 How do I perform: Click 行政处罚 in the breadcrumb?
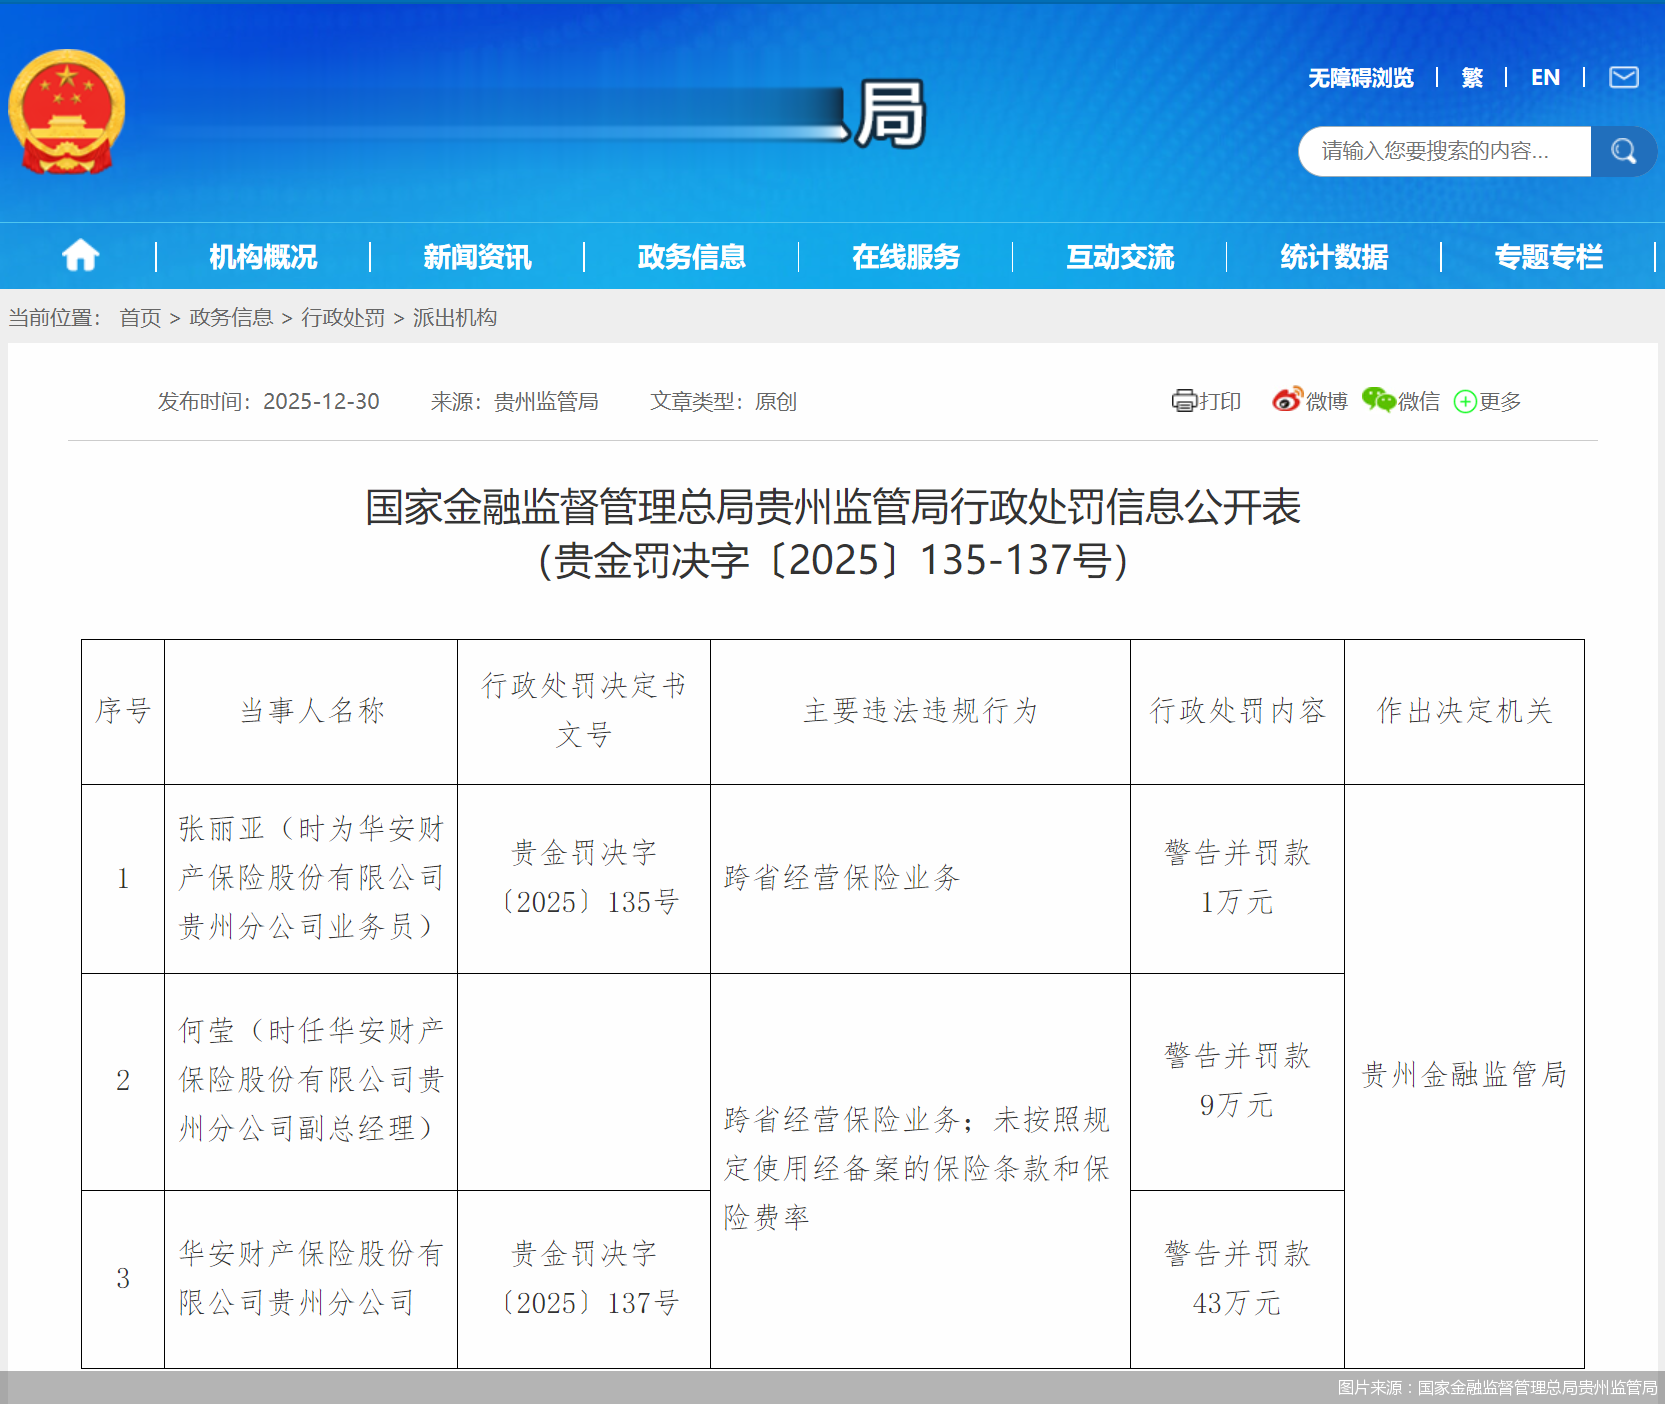[343, 318]
